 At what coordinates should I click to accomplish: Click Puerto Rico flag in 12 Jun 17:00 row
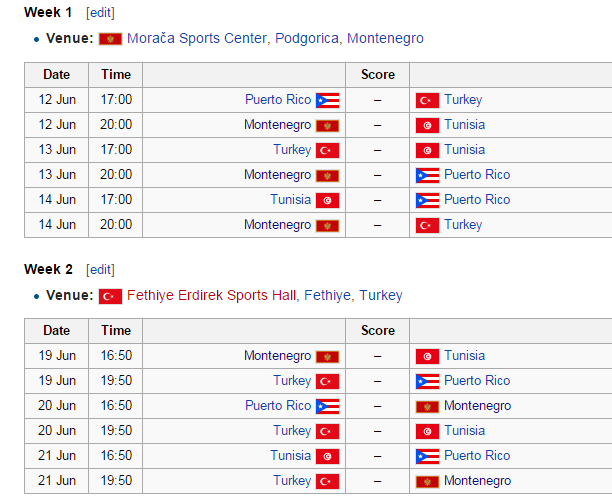click(327, 100)
